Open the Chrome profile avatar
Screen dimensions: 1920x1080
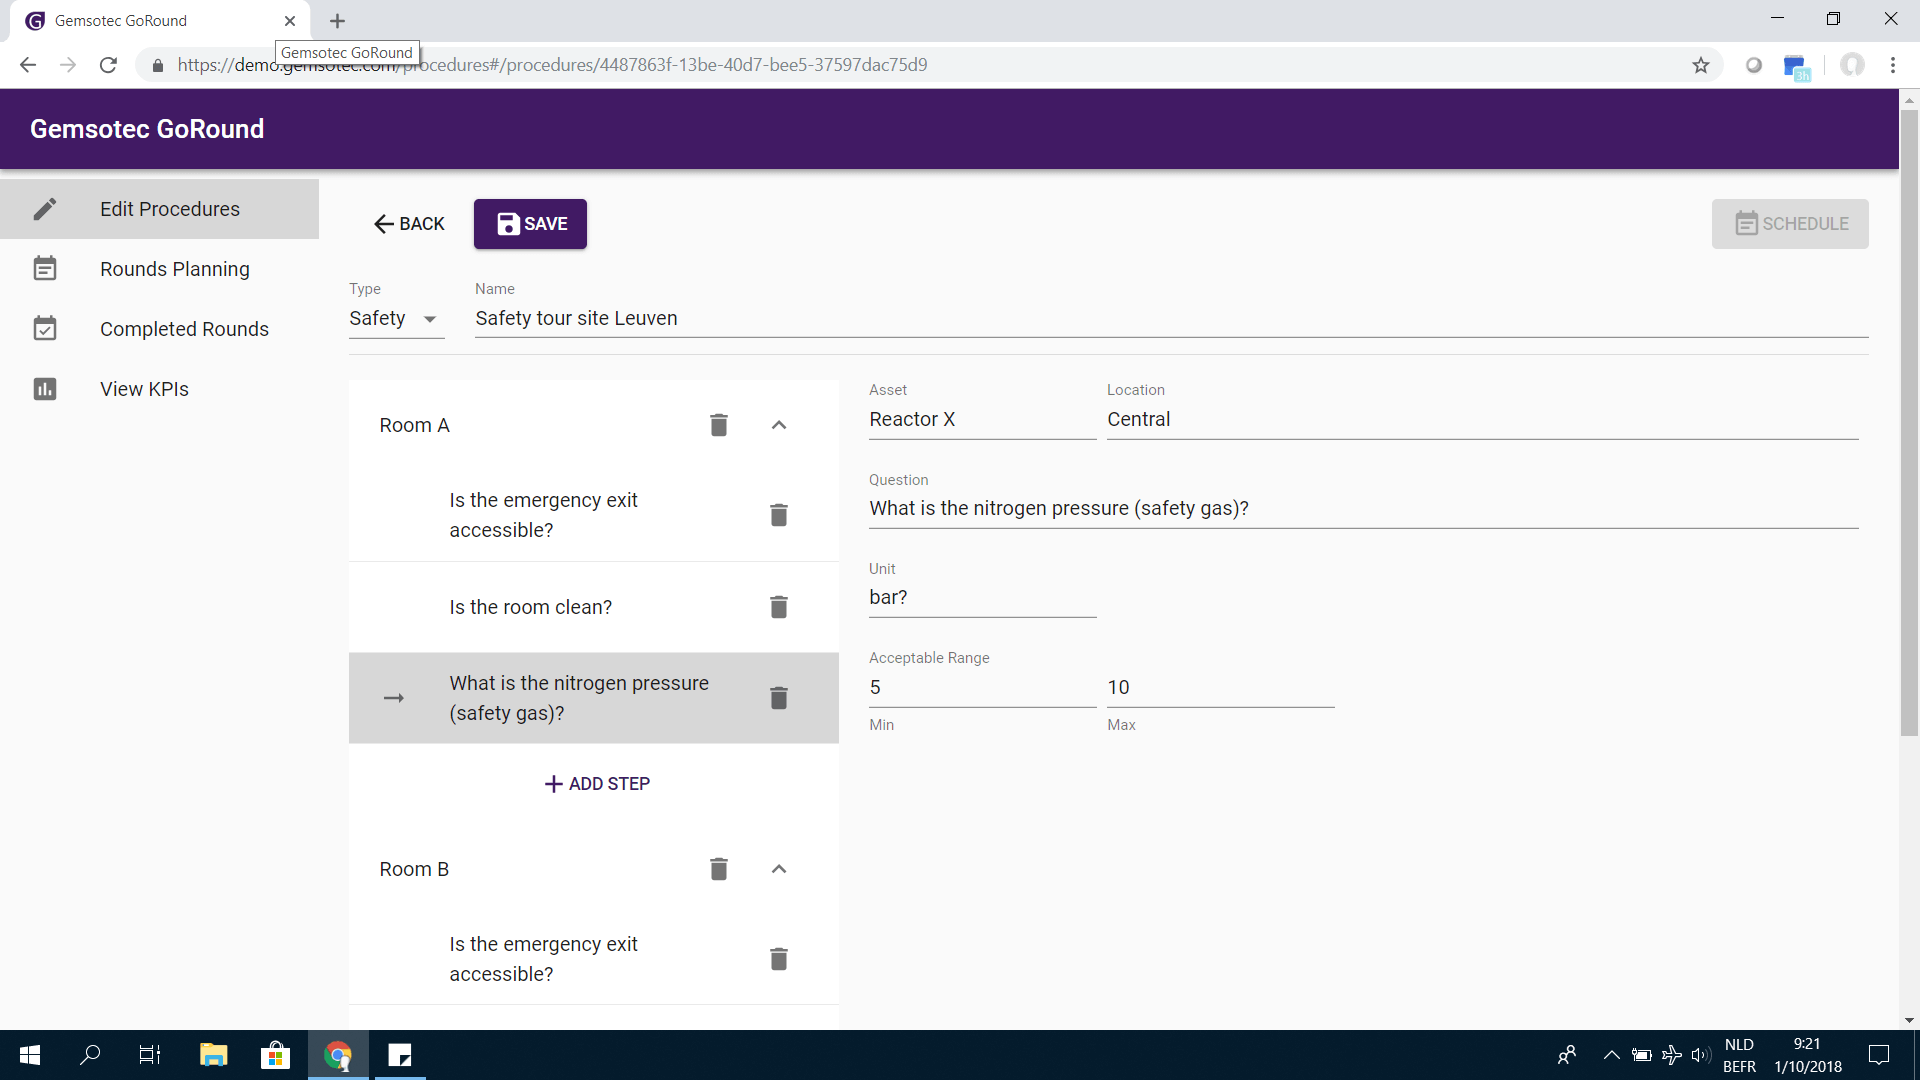point(1852,65)
